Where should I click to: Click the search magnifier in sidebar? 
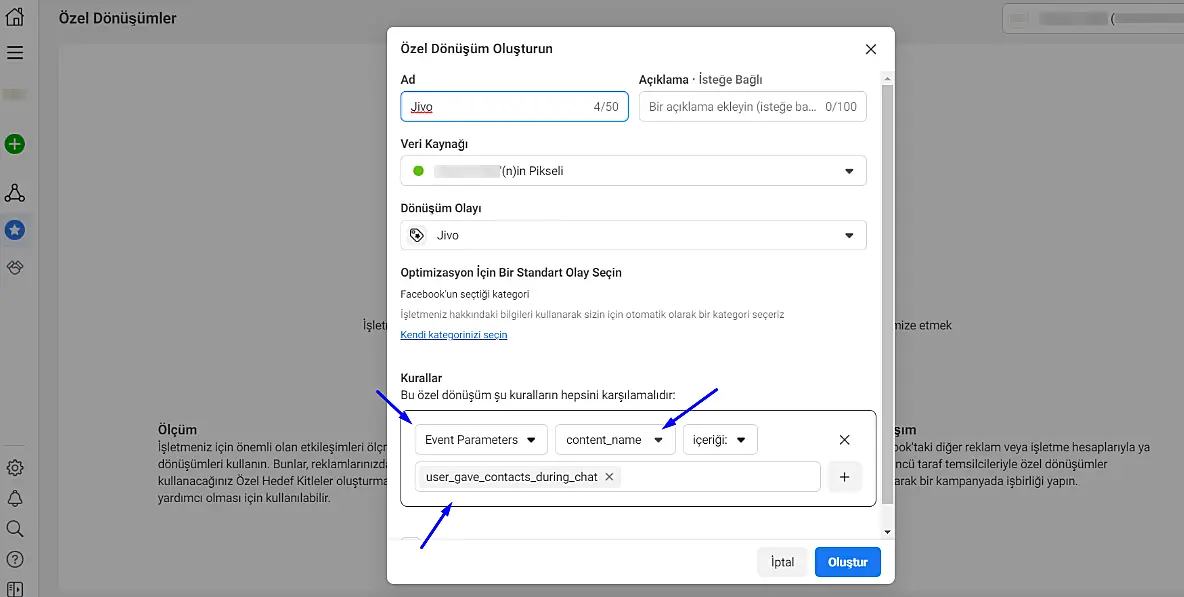click(15, 528)
